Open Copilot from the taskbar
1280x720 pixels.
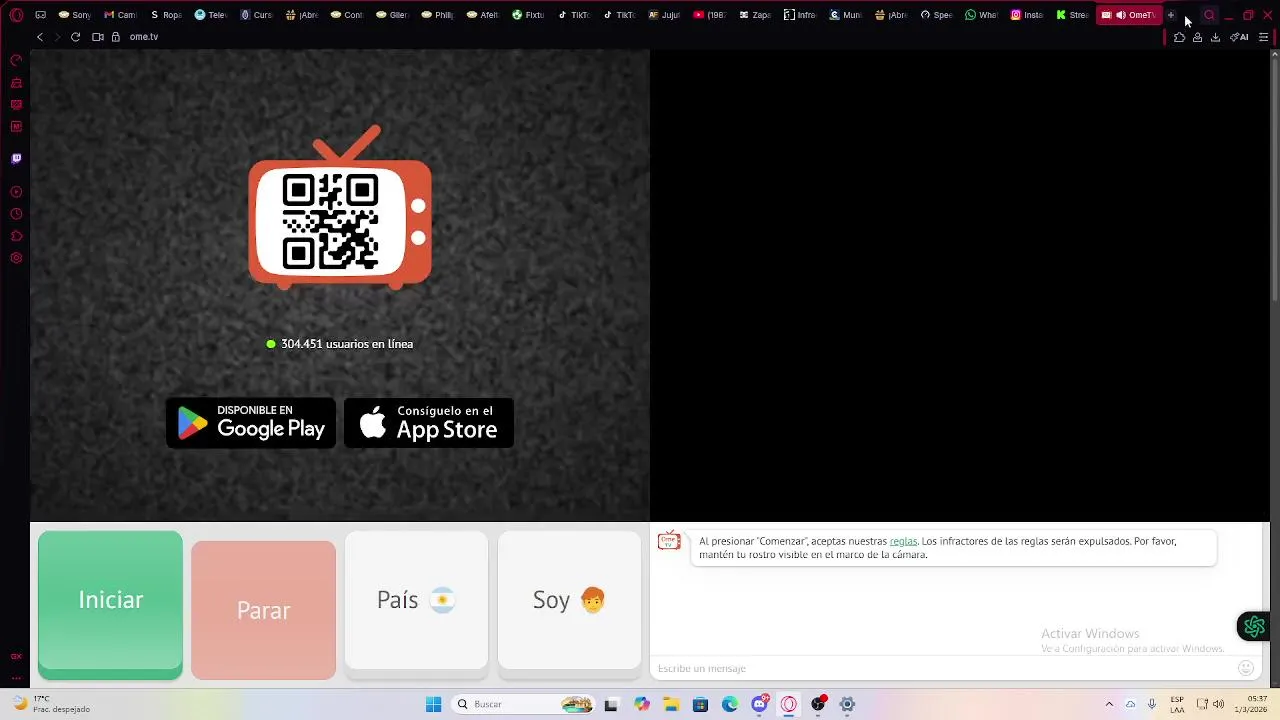tap(642, 705)
